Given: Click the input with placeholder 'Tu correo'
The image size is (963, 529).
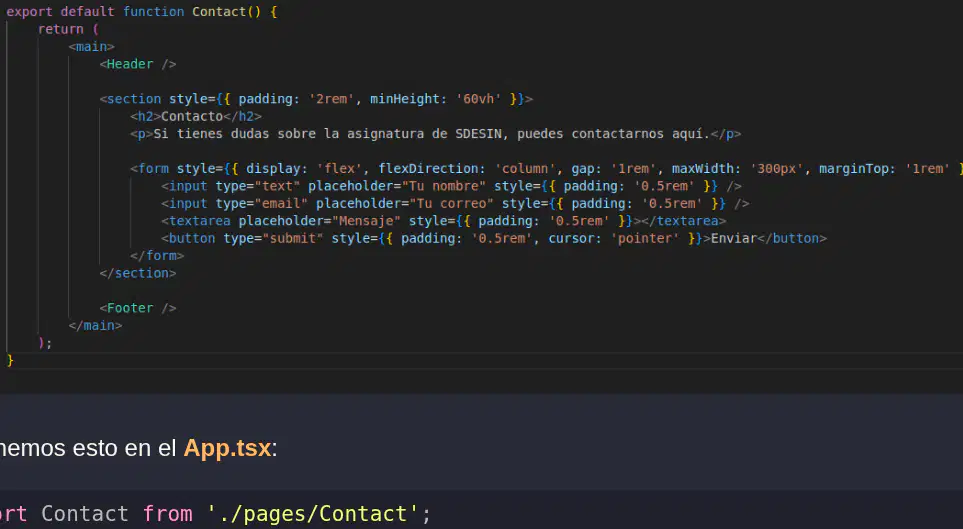Looking at the screenshot, I should click(455, 203).
